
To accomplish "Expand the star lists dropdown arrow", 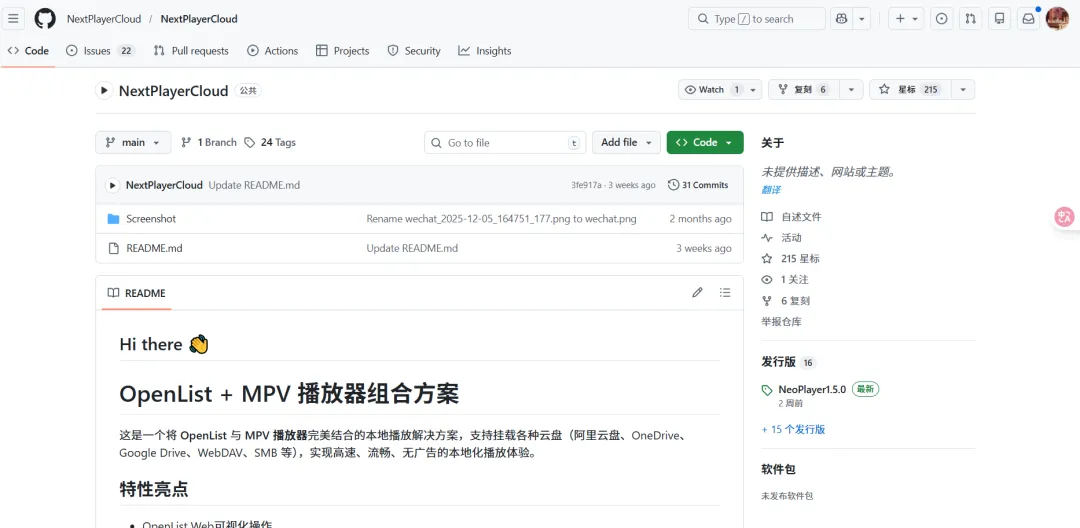I will click(x=963, y=89).
